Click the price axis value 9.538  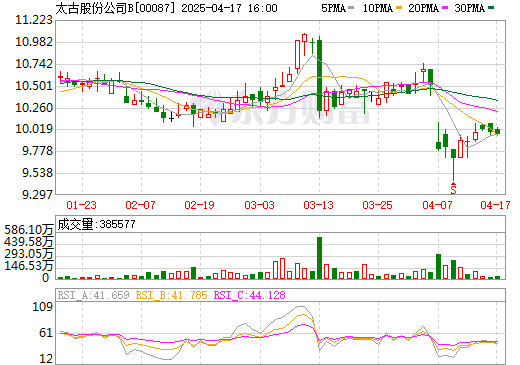coord(37,173)
